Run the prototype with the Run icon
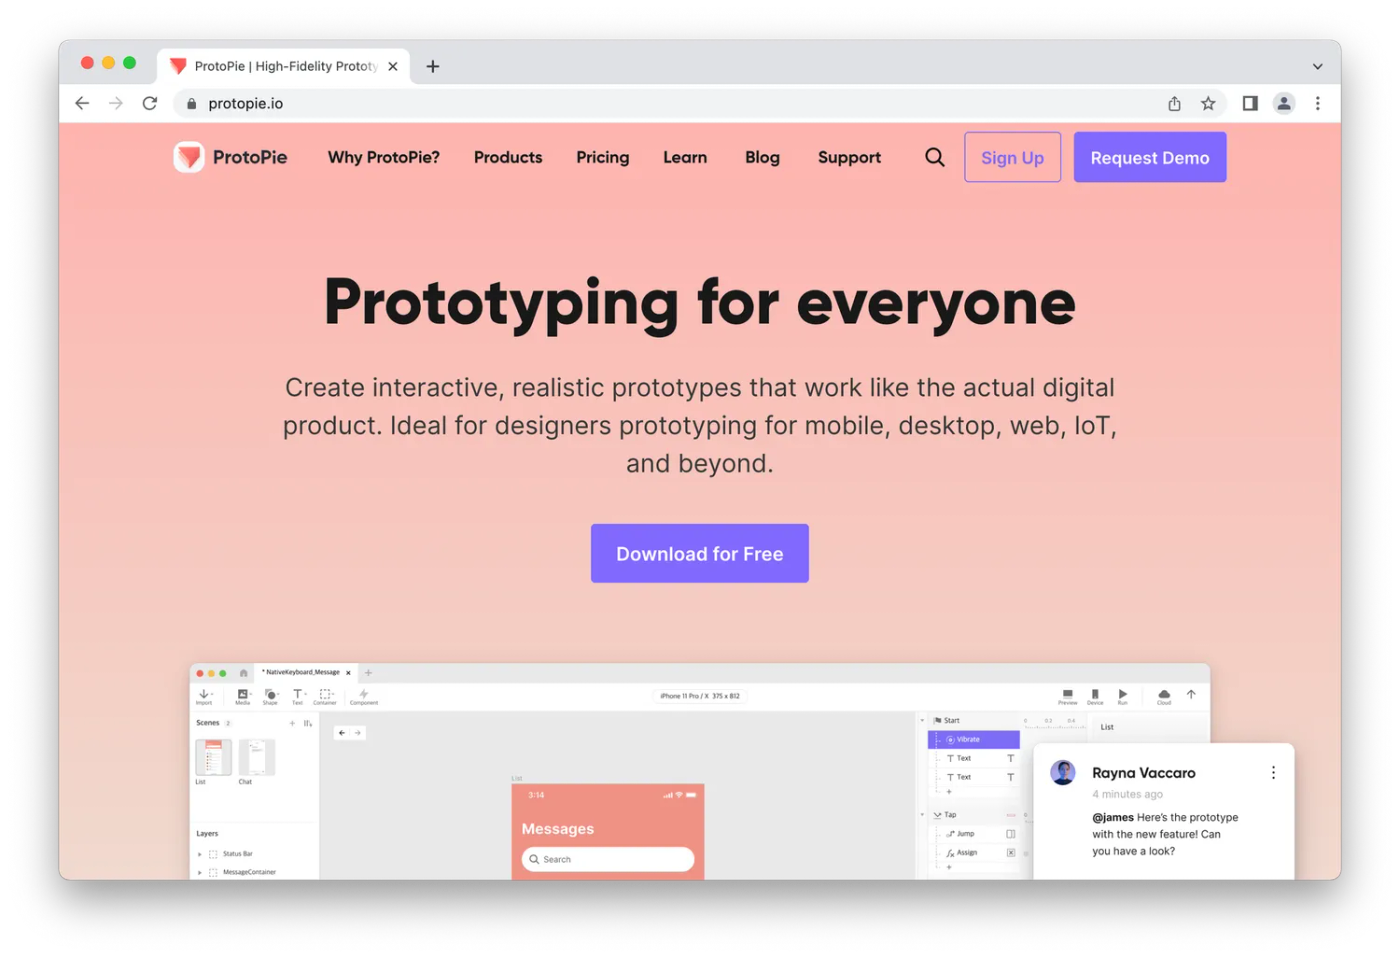Image resolution: width=1400 pixels, height=958 pixels. [1123, 695]
